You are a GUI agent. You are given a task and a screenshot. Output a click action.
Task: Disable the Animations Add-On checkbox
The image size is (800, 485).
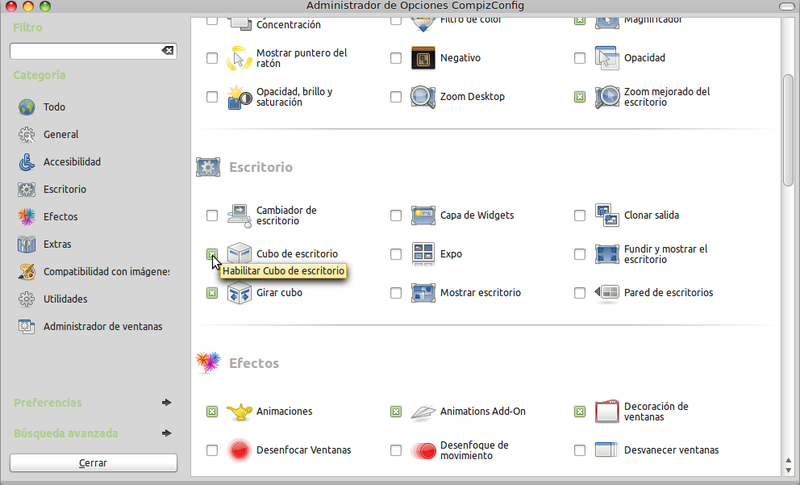pyautogui.click(x=396, y=411)
